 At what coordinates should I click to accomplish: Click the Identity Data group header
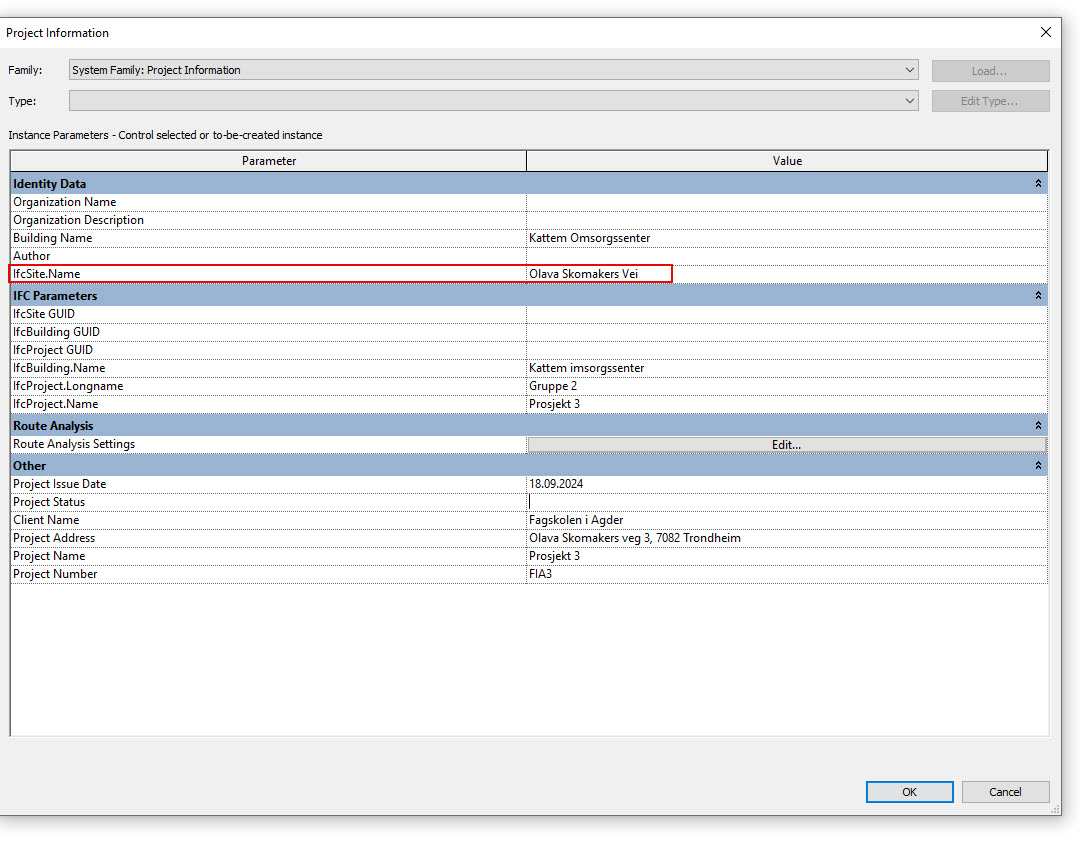[529, 184]
